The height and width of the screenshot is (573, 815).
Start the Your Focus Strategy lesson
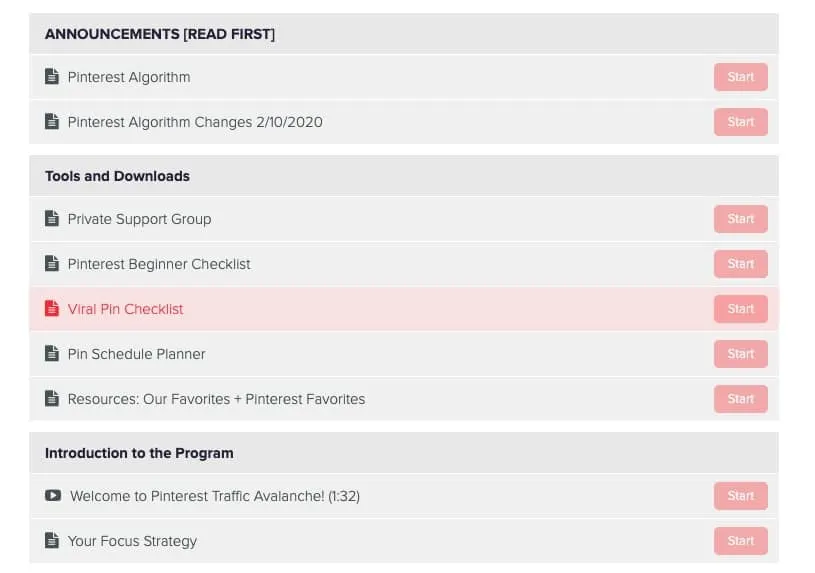pos(741,541)
